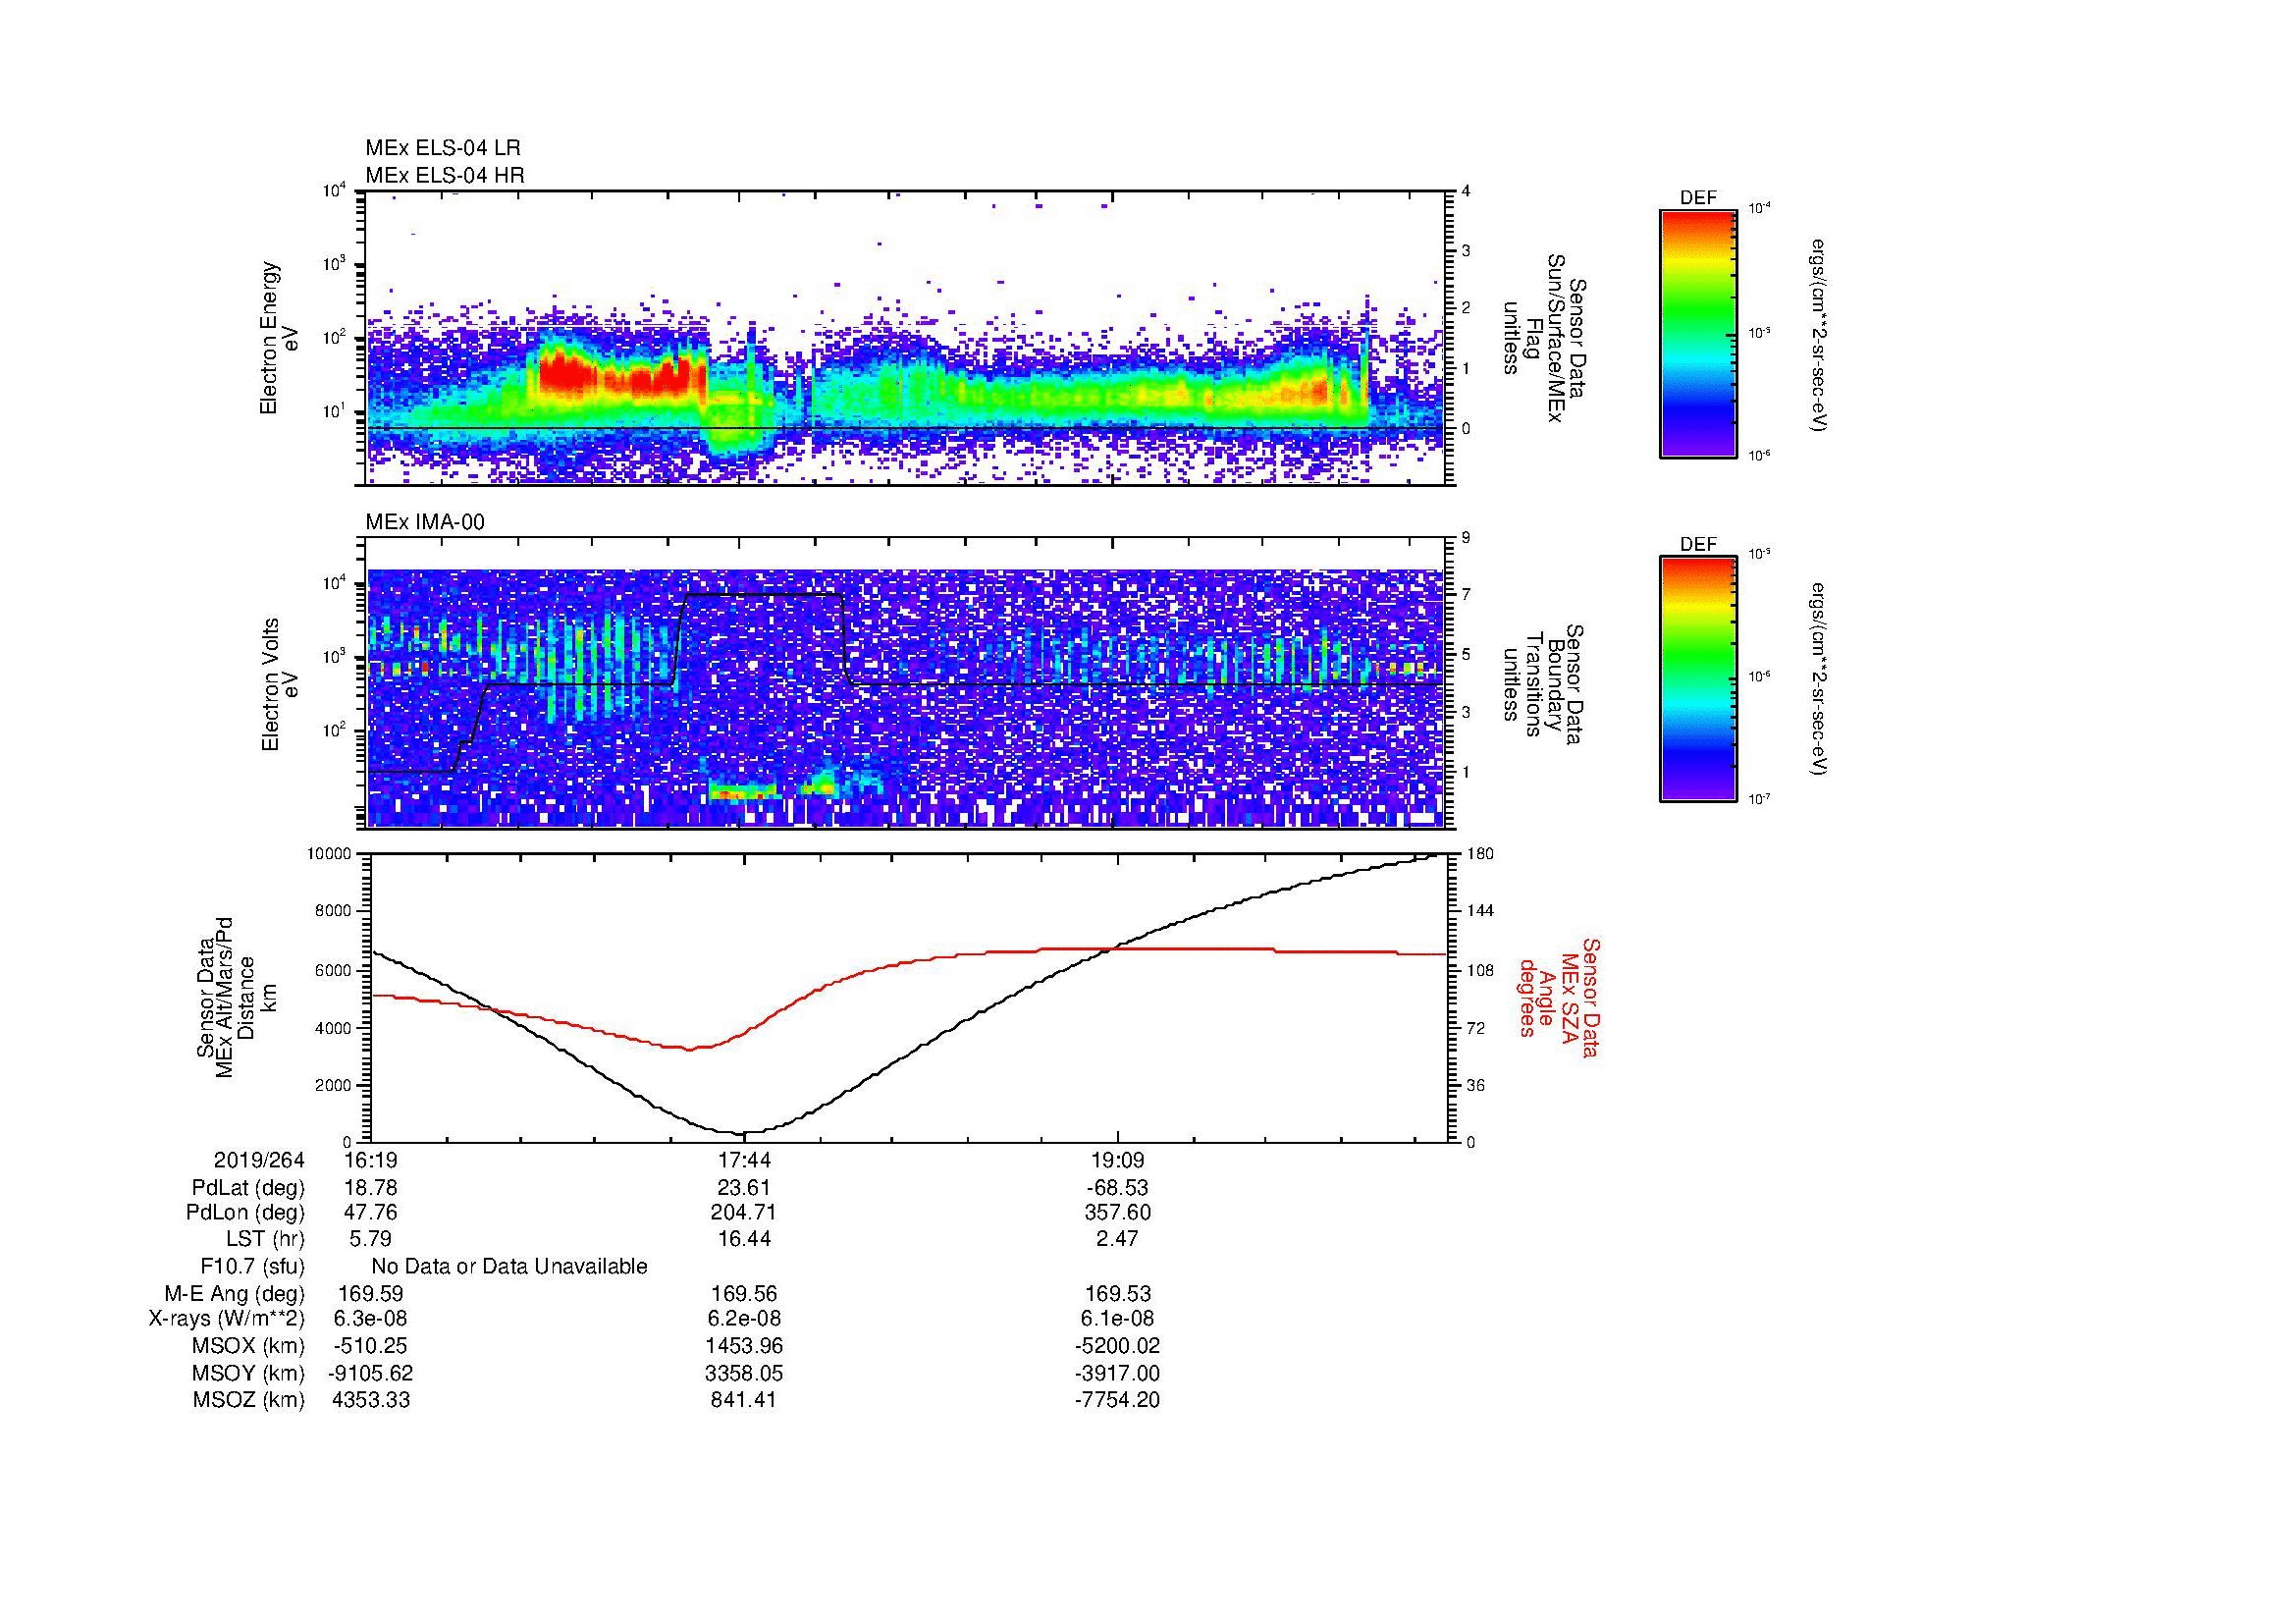Click the PdLon value 357.60
This screenshot has height=1623, width=2296.
pyautogui.click(x=1118, y=1213)
